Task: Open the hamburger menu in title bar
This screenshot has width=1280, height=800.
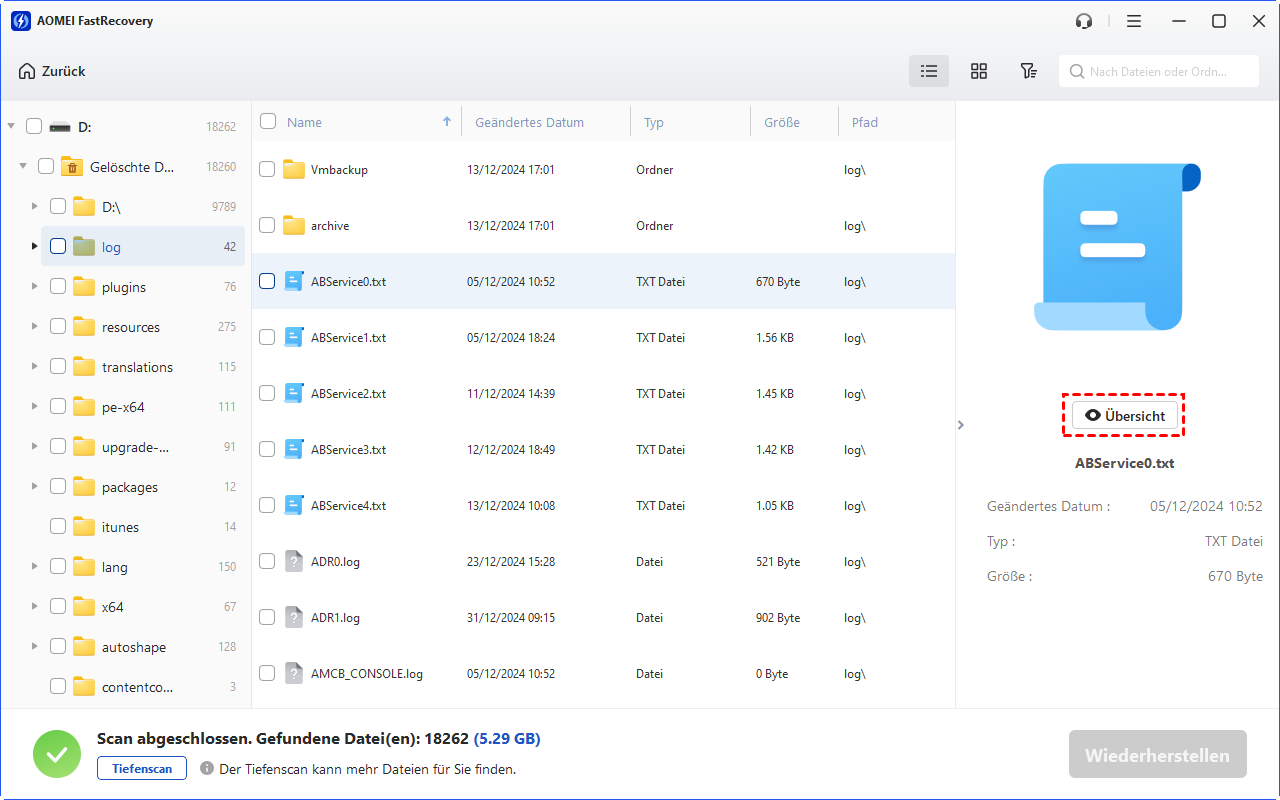Action: [x=1133, y=21]
